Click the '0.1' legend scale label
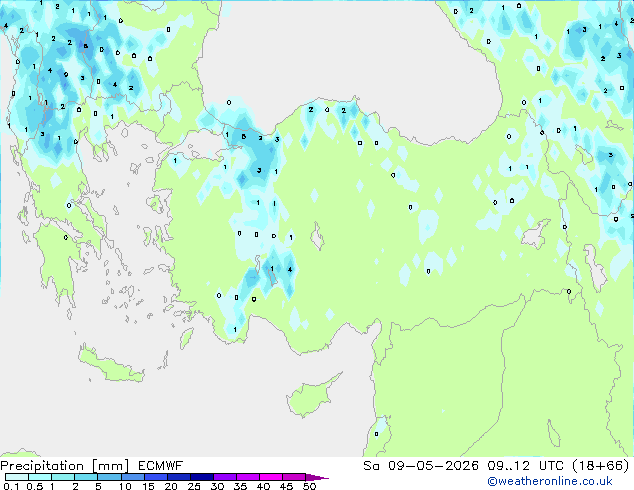Viewport: 634px width, 490px height. pos(11,486)
